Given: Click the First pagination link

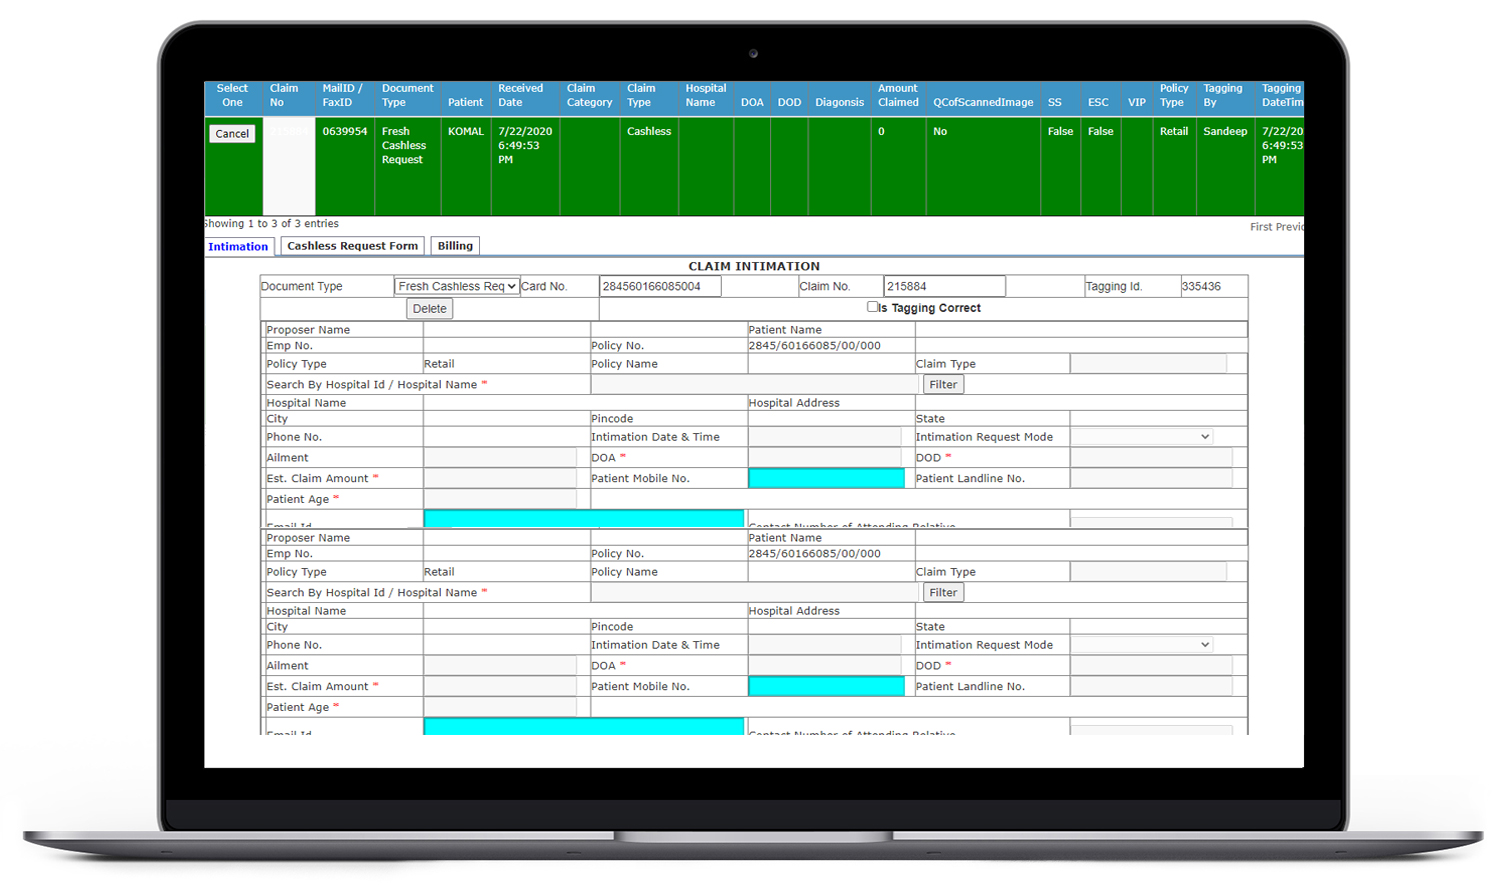Looking at the screenshot, I should (1262, 227).
